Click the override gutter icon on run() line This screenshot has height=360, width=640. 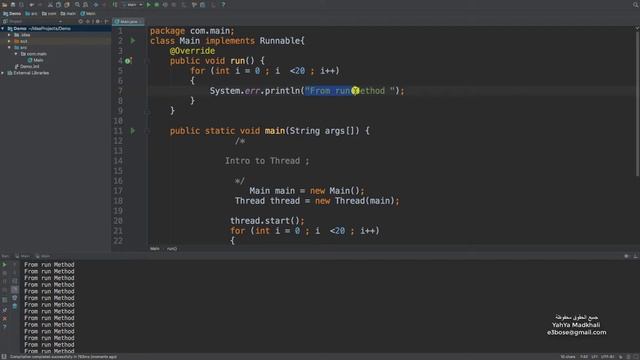[128, 61]
